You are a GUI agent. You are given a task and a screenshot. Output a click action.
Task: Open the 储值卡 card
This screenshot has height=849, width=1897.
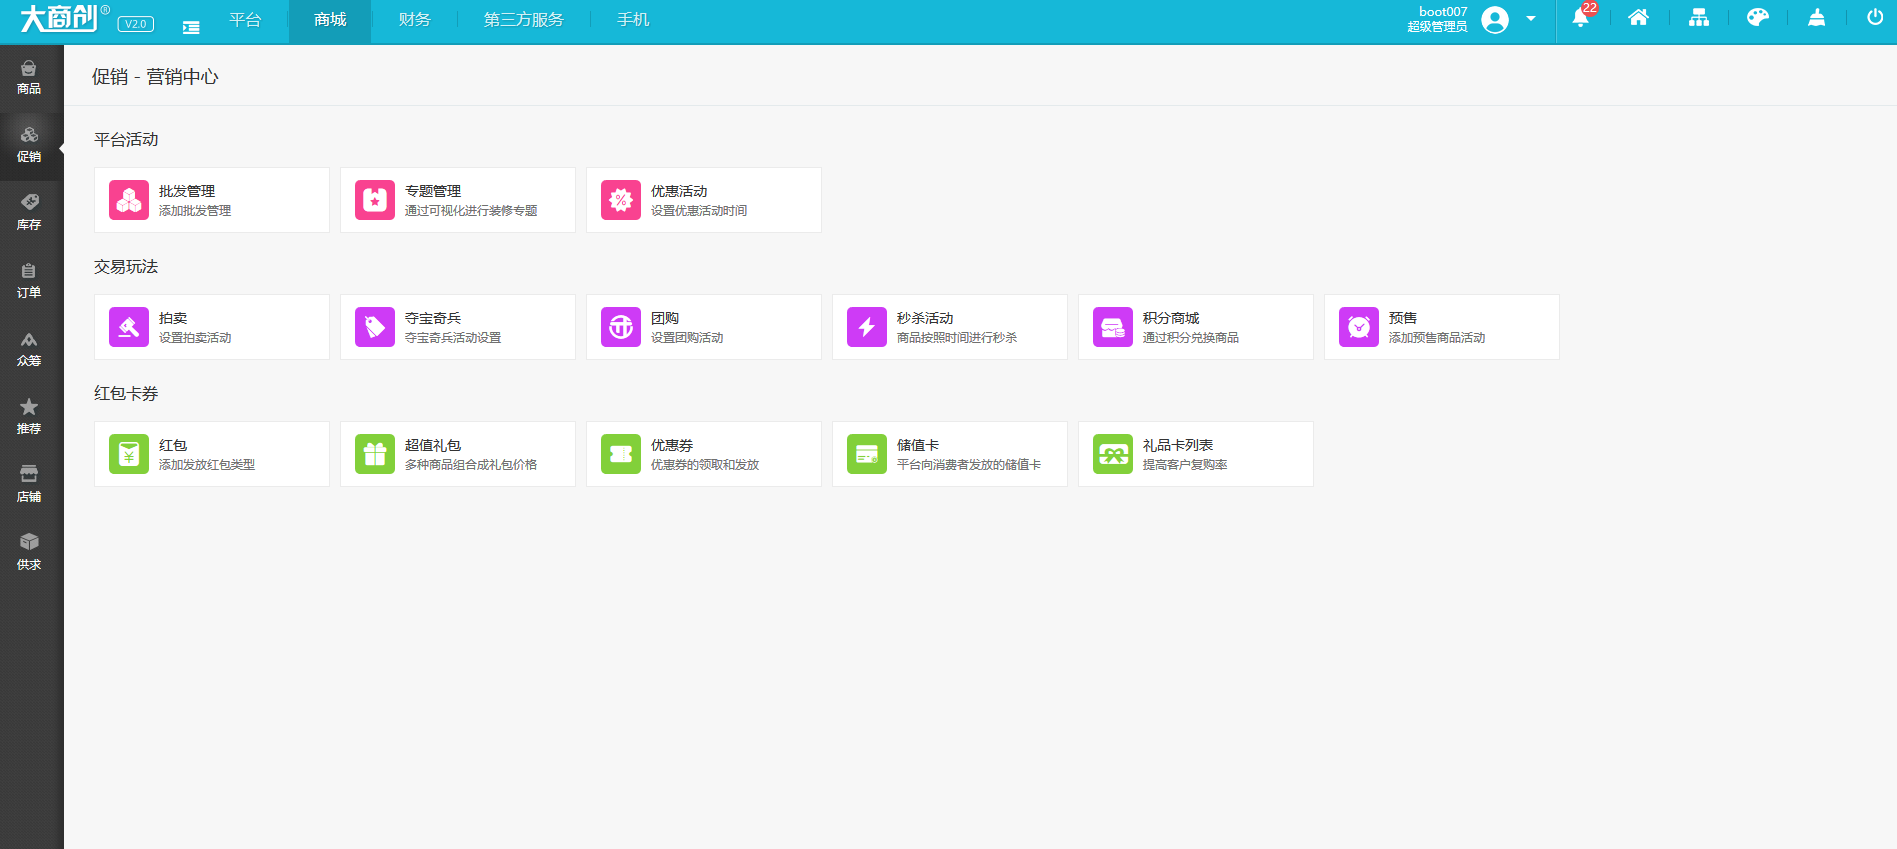point(949,454)
